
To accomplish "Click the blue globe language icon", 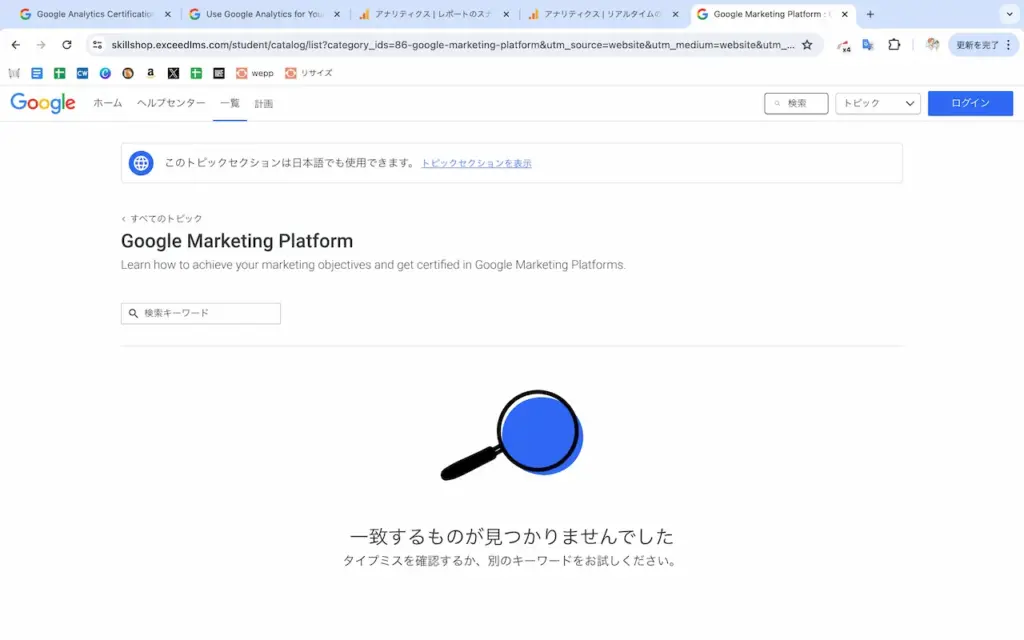I will pyautogui.click(x=141, y=163).
